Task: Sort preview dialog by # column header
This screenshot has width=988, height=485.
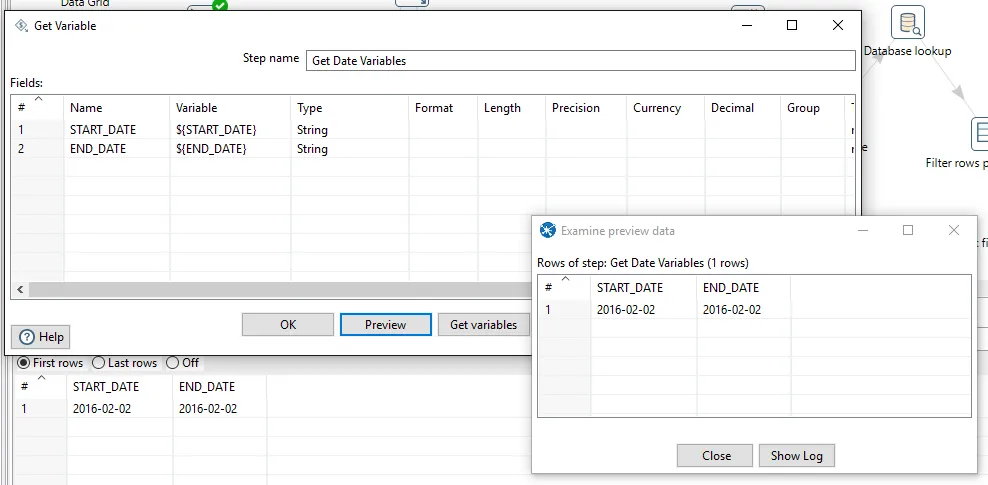Action: (564, 287)
